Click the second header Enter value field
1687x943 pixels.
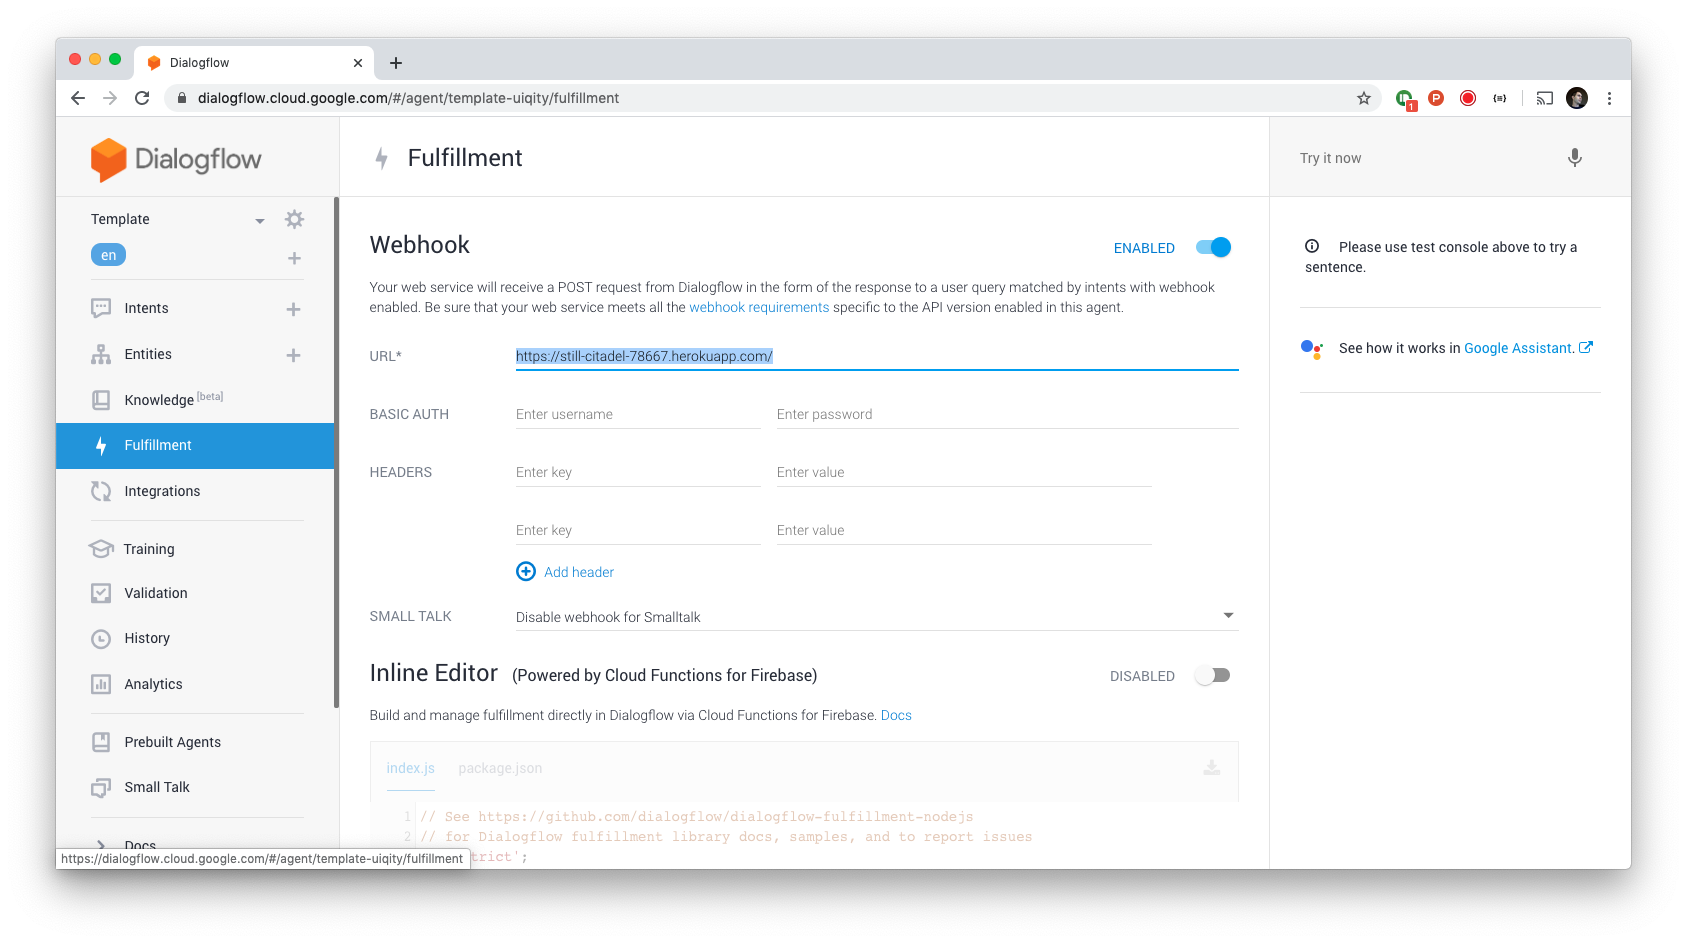pos(964,530)
